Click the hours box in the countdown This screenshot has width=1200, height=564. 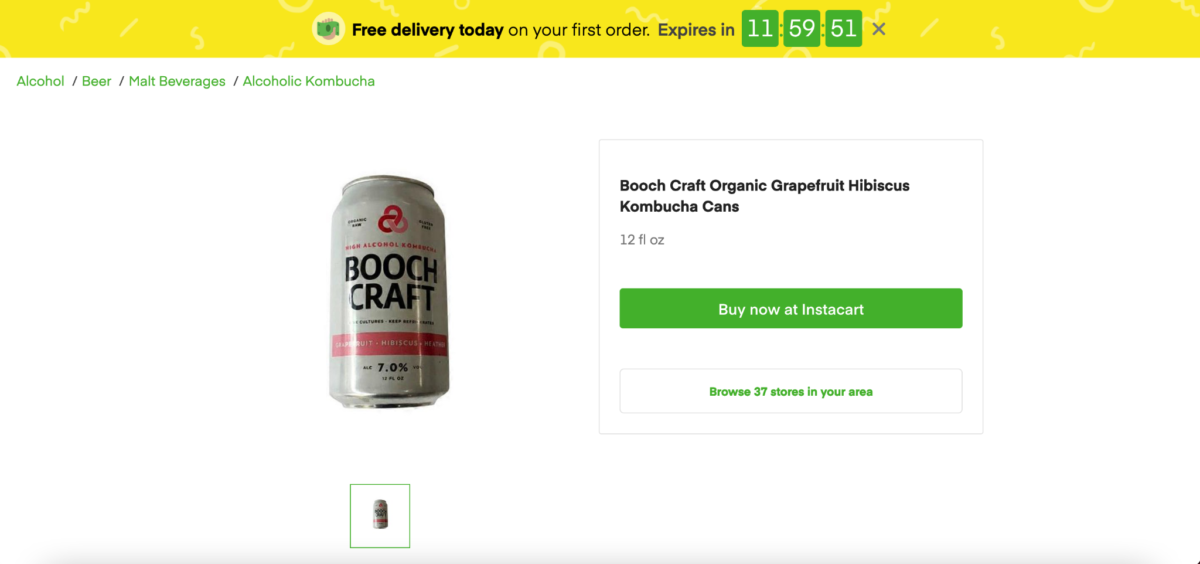pyautogui.click(x=760, y=29)
